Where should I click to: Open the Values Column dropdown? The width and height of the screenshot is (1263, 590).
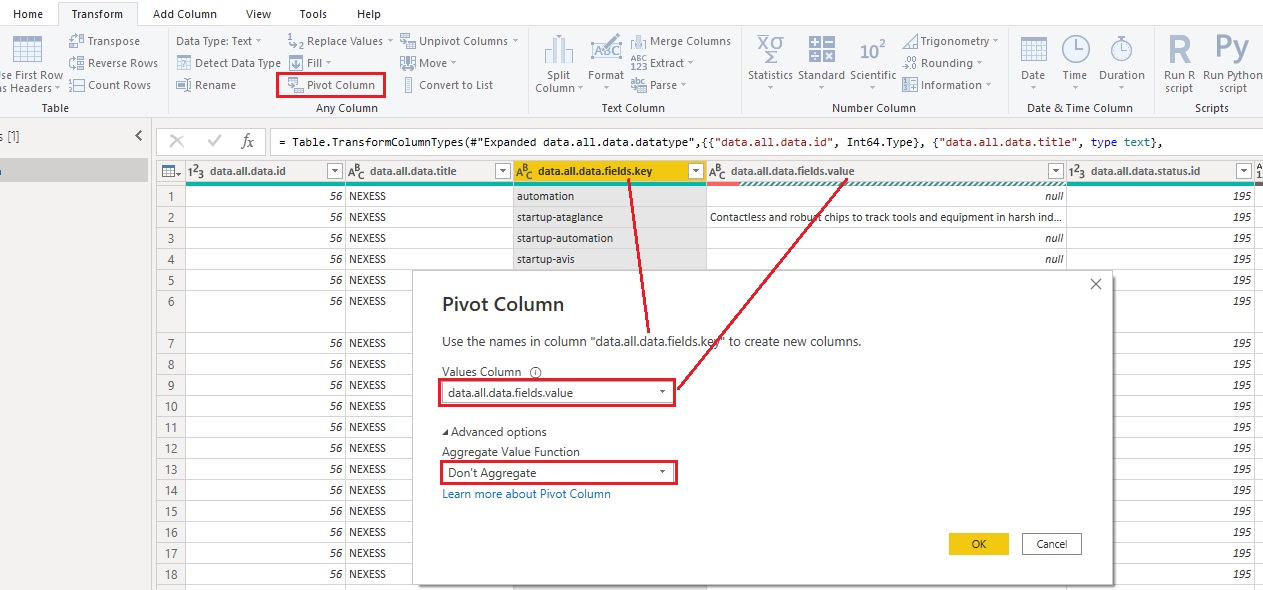[557, 393]
